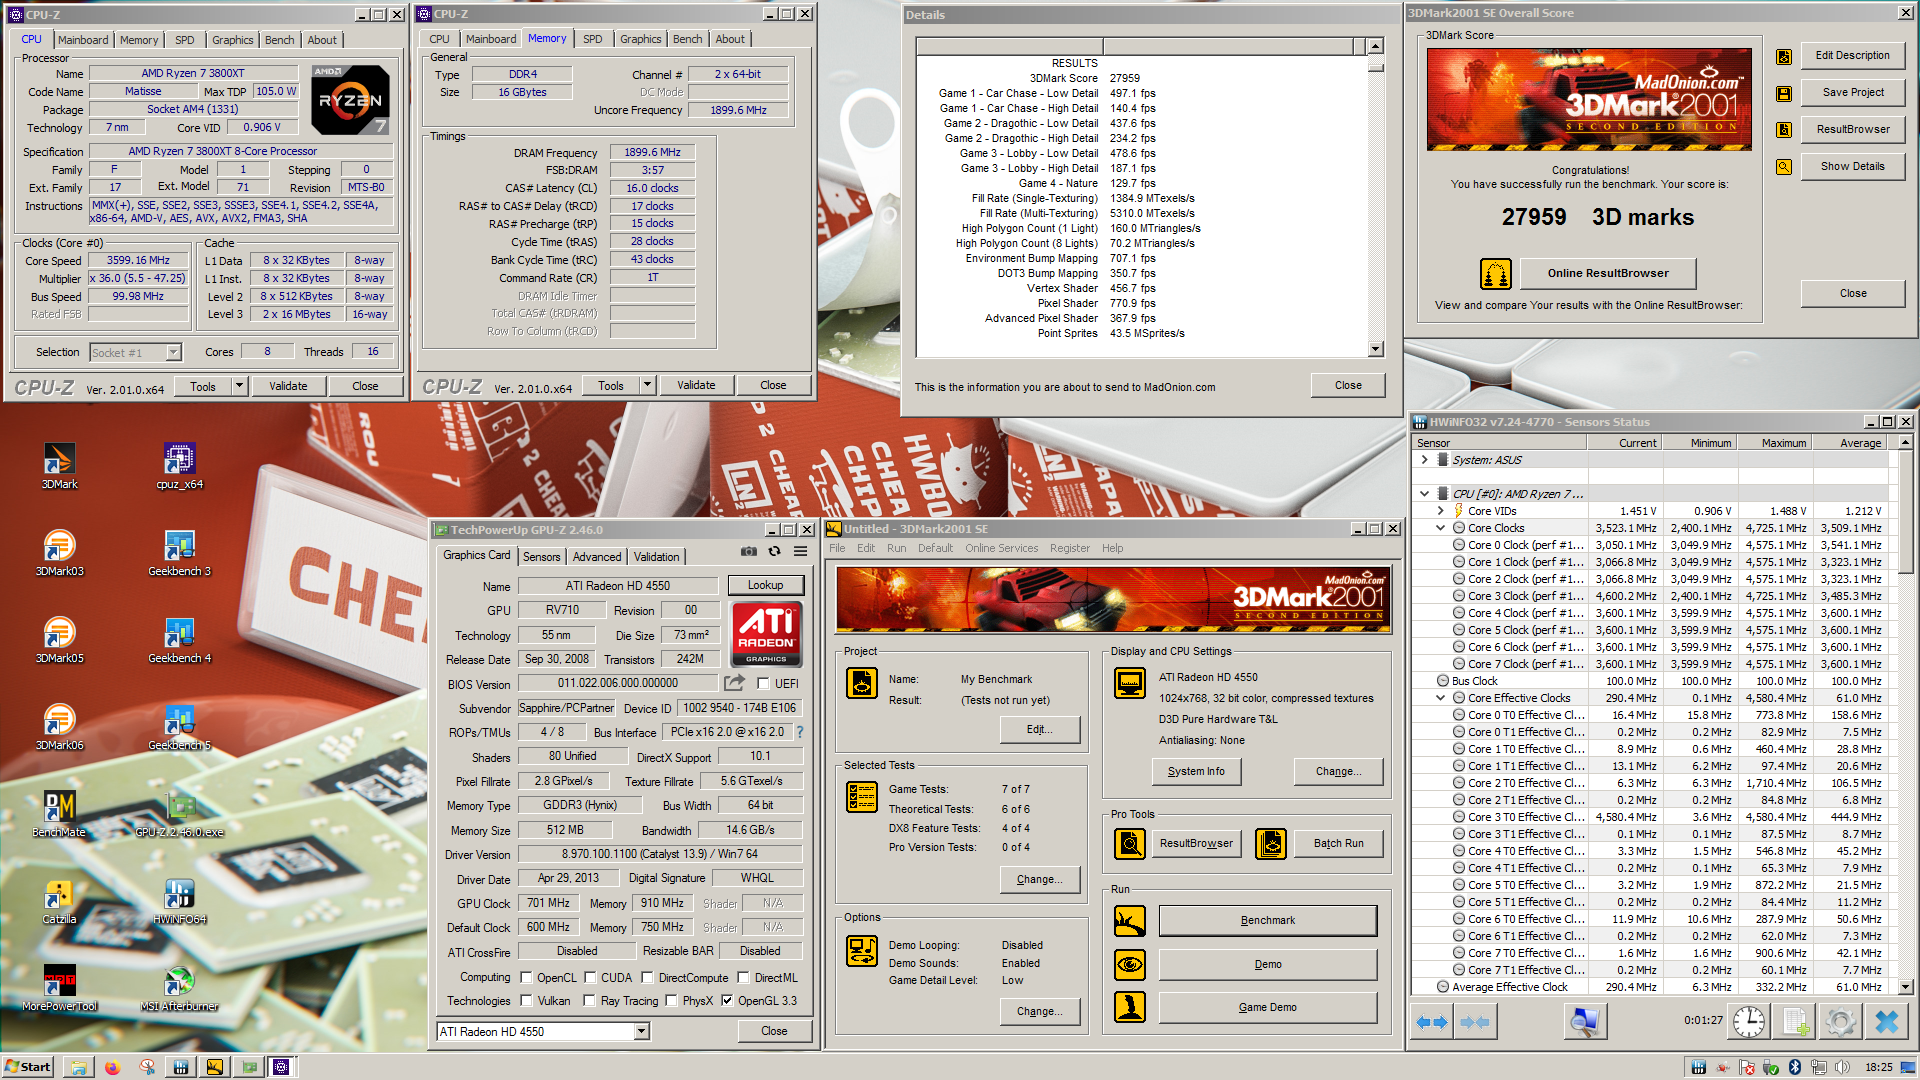
Task: Launch MSI Afterburner desktop icon
Action: [x=179, y=987]
